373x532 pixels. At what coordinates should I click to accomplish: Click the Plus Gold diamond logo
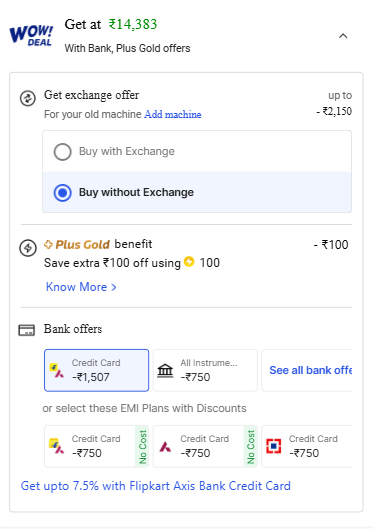coord(48,244)
